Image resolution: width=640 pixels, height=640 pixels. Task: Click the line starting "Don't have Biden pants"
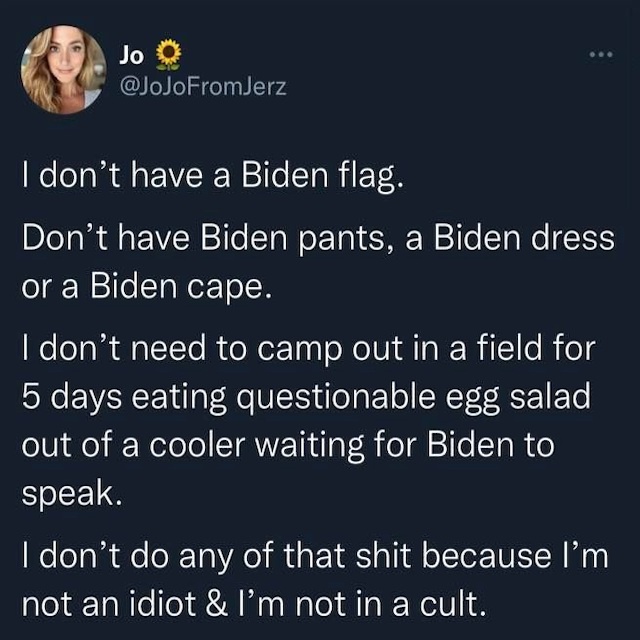[318, 242]
